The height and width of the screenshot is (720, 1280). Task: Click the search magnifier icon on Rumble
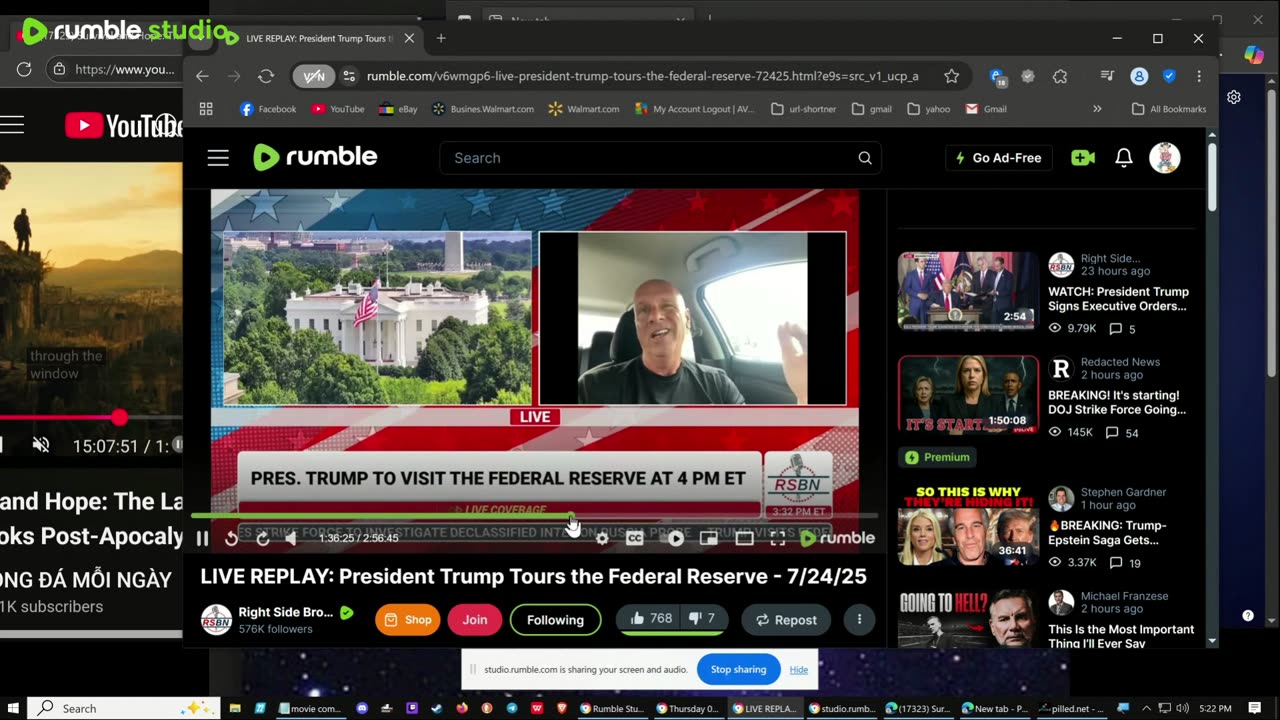[865, 158]
